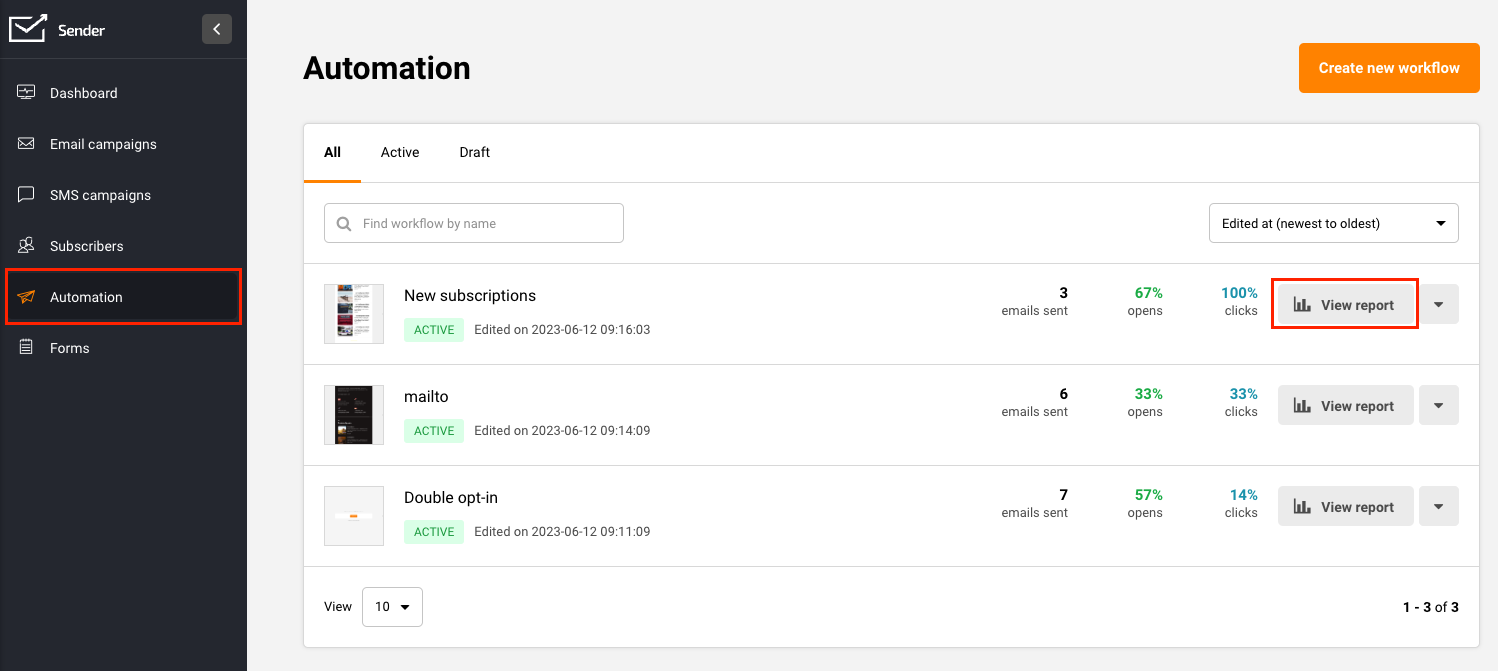
Task: Expand the mailto workflow options arrow
Action: click(x=1438, y=406)
